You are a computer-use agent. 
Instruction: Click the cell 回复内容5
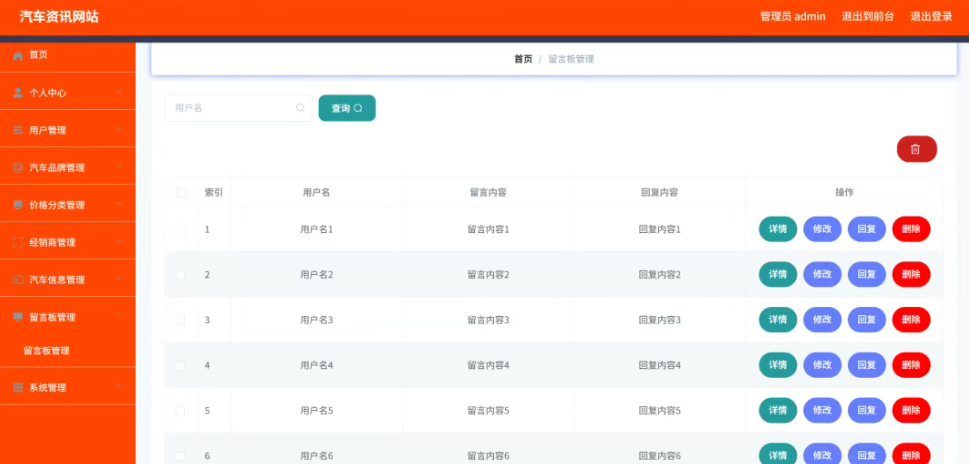pyautogui.click(x=659, y=411)
